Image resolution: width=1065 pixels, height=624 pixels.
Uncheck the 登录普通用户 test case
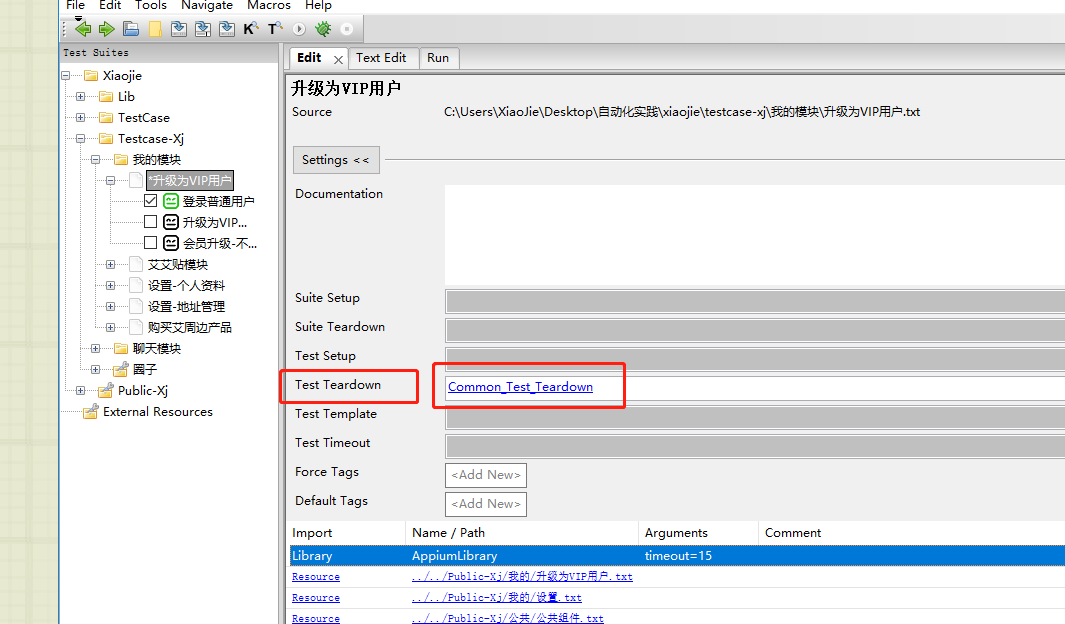tap(150, 201)
